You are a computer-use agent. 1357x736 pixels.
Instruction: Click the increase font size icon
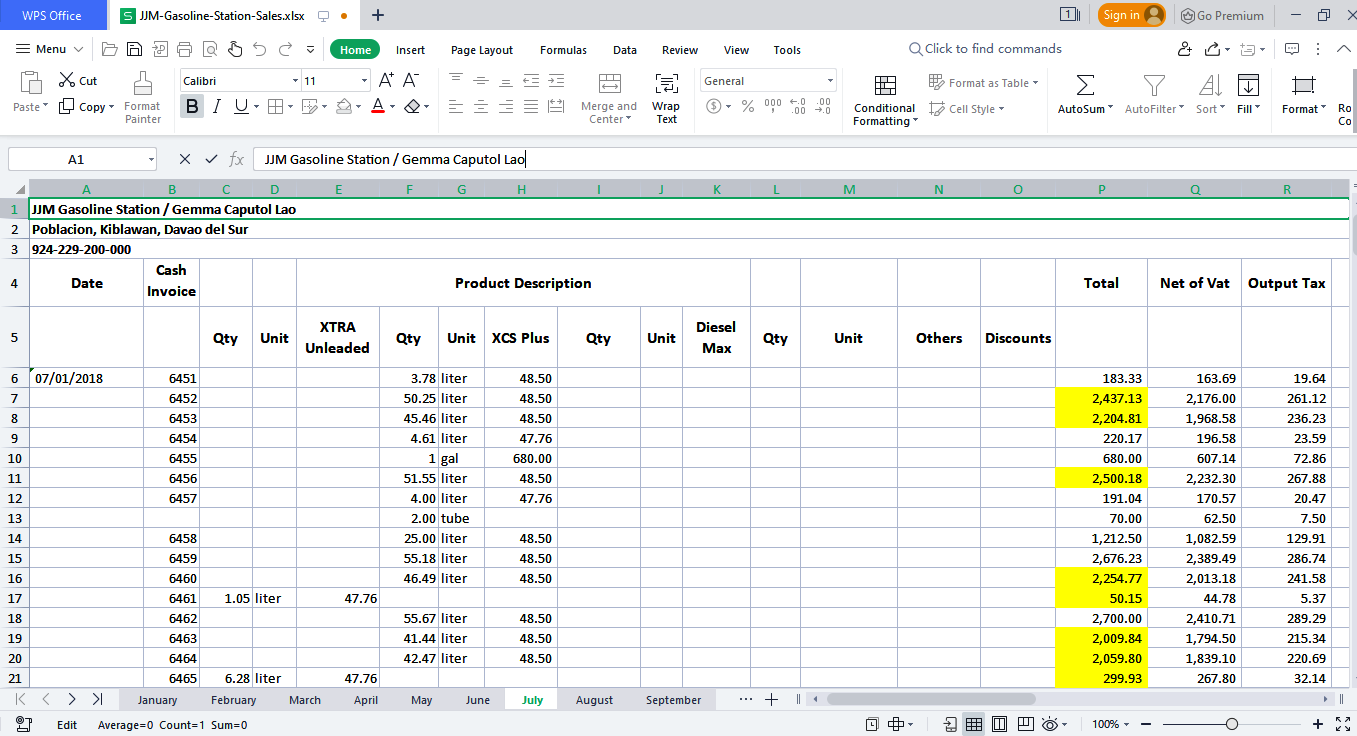tap(386, 80)
